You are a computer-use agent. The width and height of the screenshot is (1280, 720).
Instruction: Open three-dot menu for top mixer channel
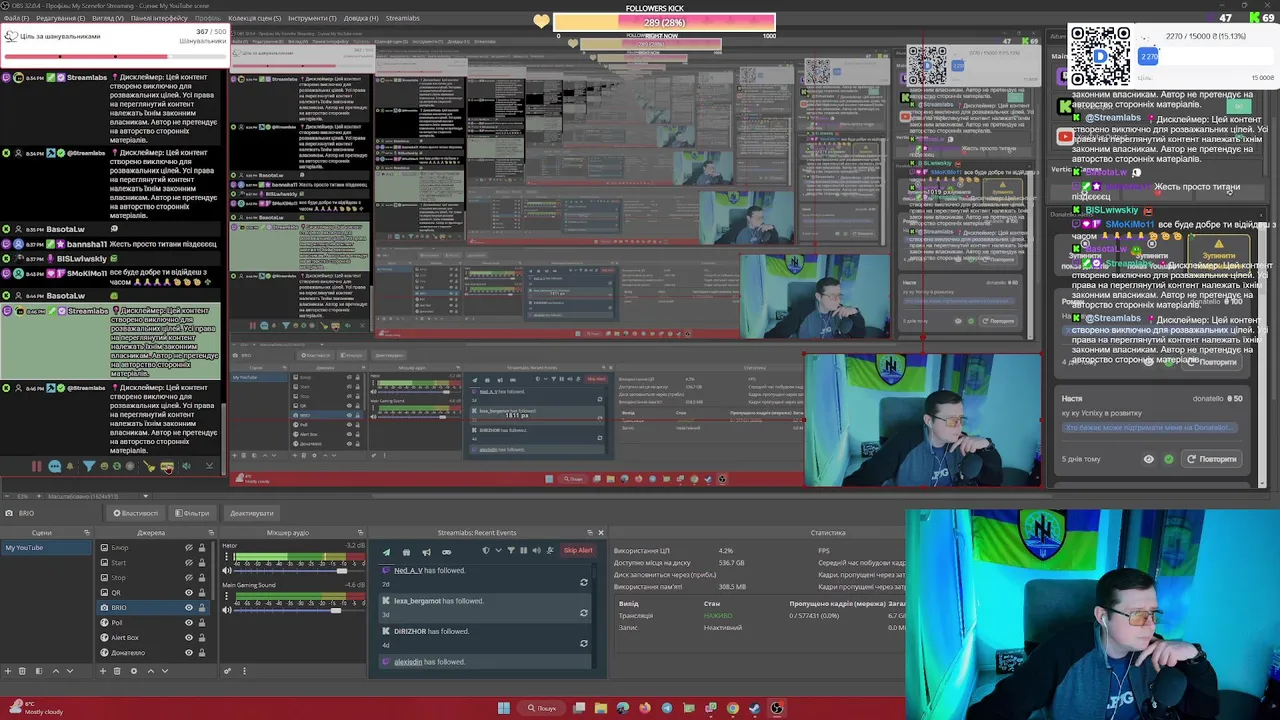click(x=226, y=556)
